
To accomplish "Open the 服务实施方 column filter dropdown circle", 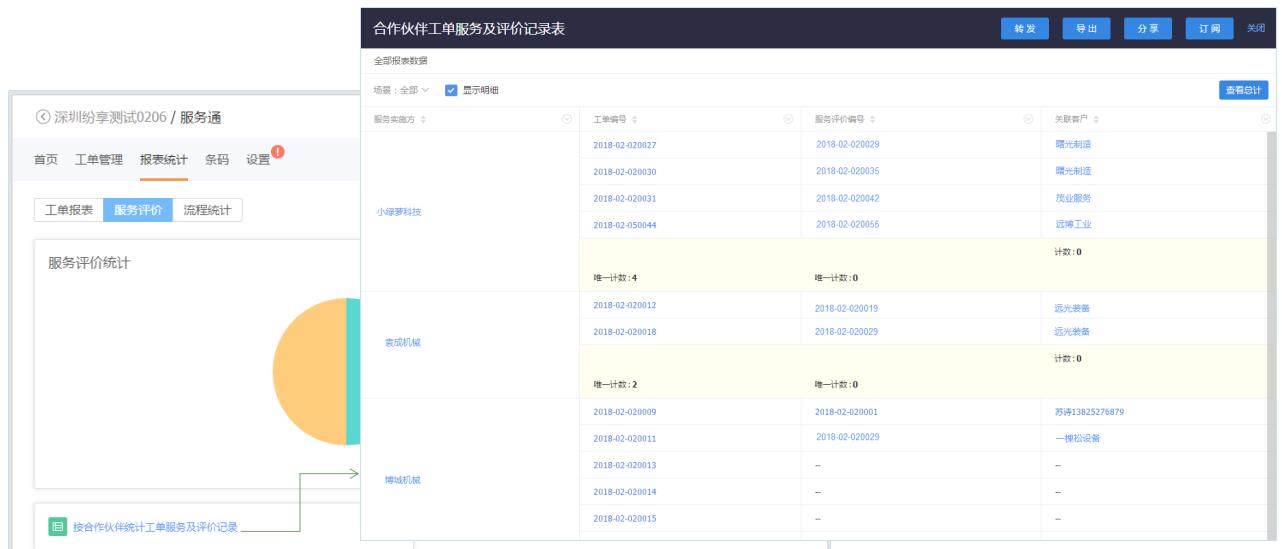I will pos(568,119).
